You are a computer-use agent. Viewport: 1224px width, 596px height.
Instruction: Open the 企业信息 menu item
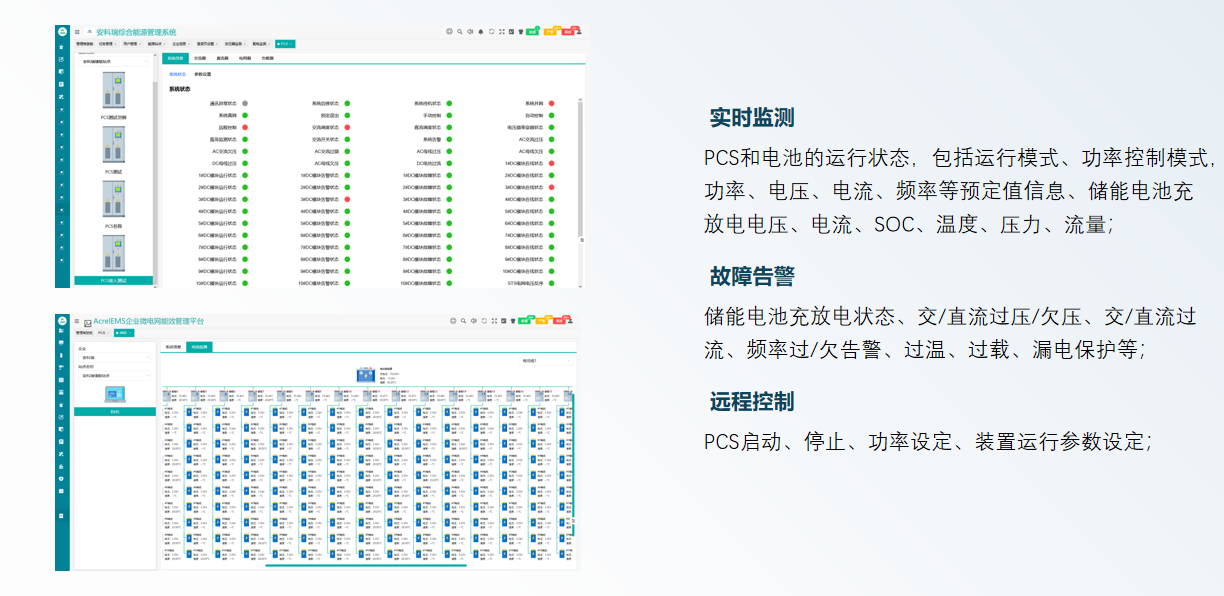[180, 44]
